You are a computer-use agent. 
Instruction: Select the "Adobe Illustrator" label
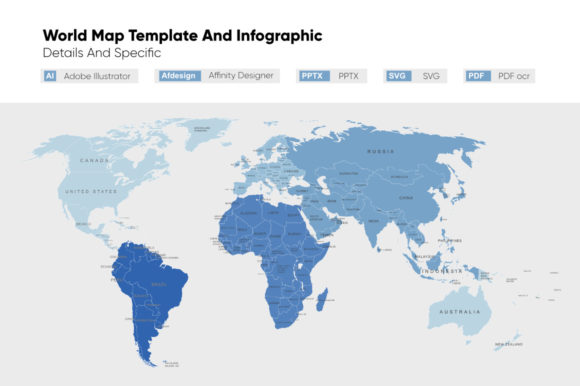pos(97,76)
